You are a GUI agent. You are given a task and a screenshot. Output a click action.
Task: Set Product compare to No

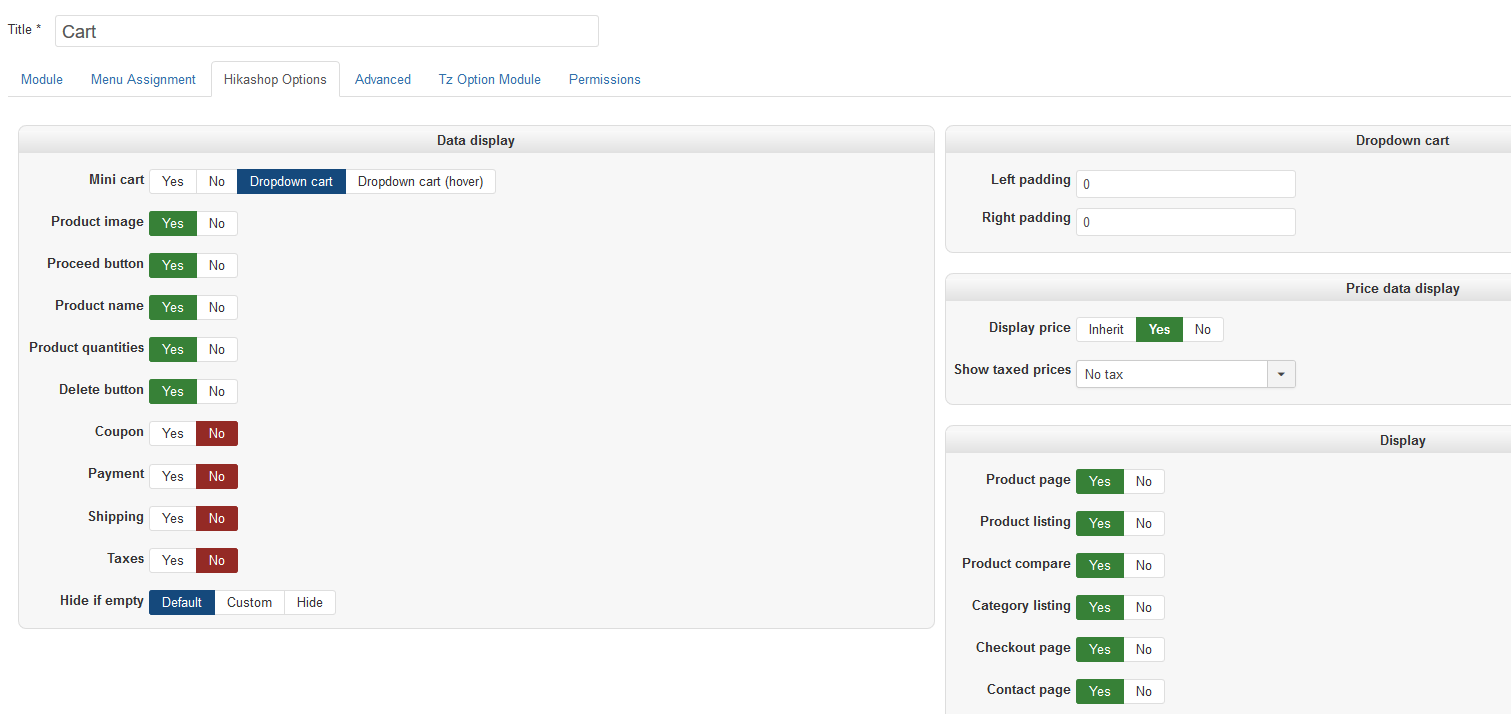pos(1144,565)
